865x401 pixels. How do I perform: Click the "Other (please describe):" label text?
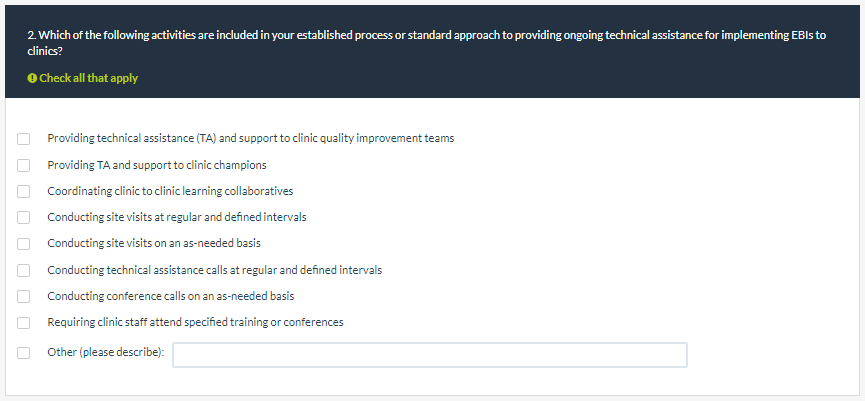(x=106, y=353)
